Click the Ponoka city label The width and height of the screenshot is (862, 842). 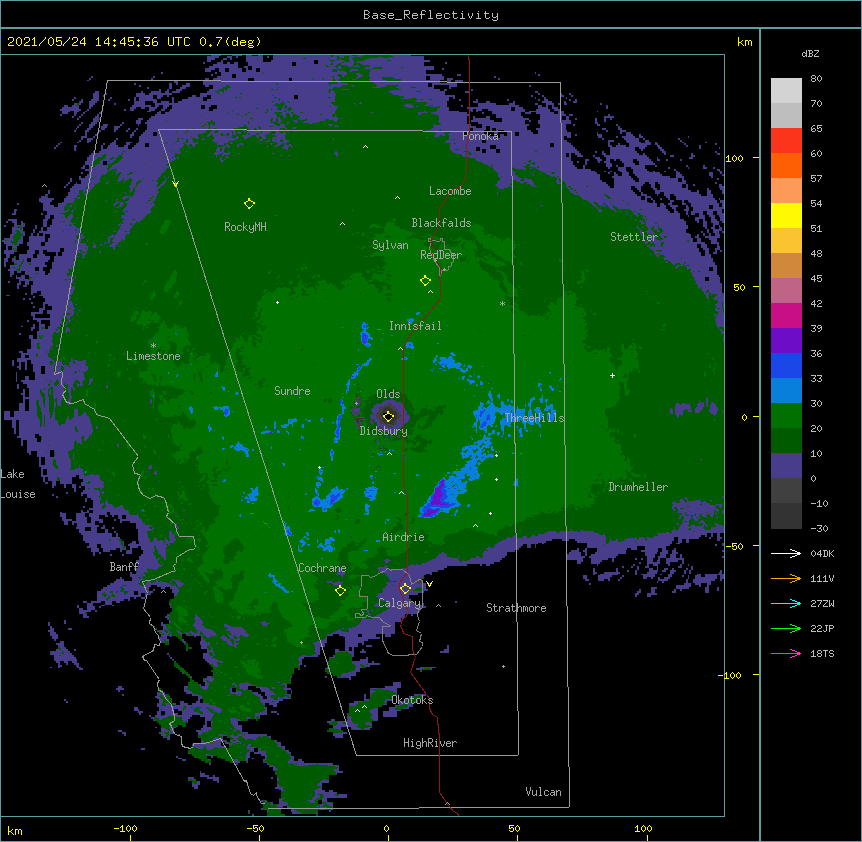tap(480, 136)
